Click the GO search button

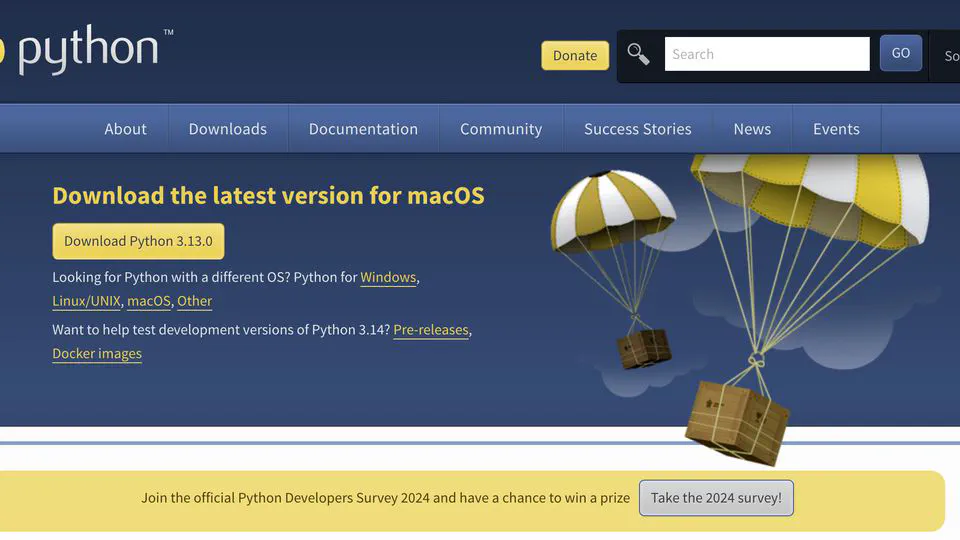pos(901,53)
